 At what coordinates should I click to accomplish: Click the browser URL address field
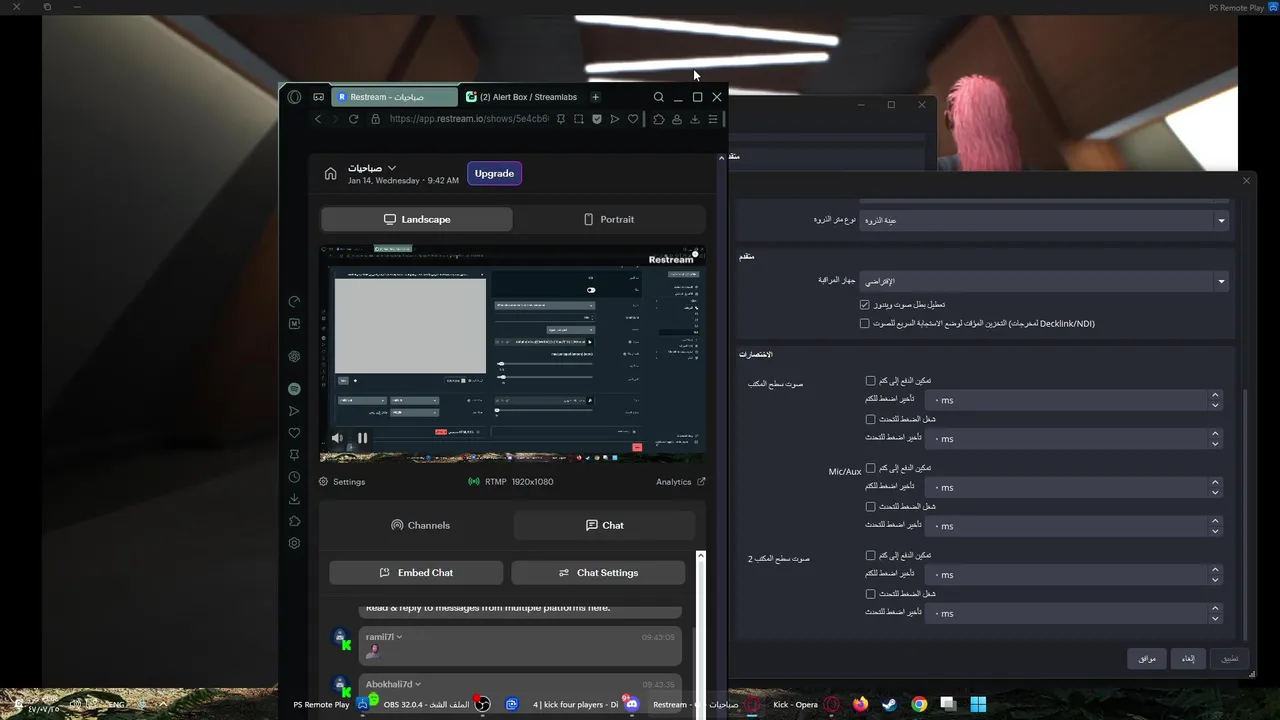point(468,119)
